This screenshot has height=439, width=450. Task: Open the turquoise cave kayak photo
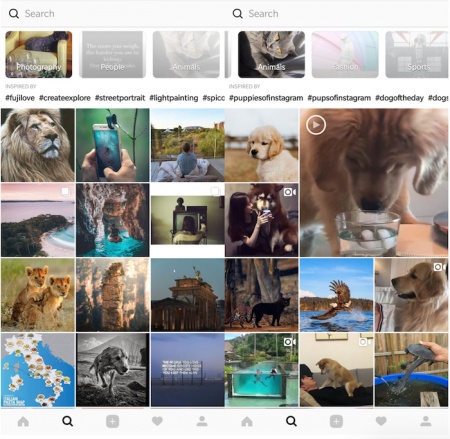tap(113, 220)
